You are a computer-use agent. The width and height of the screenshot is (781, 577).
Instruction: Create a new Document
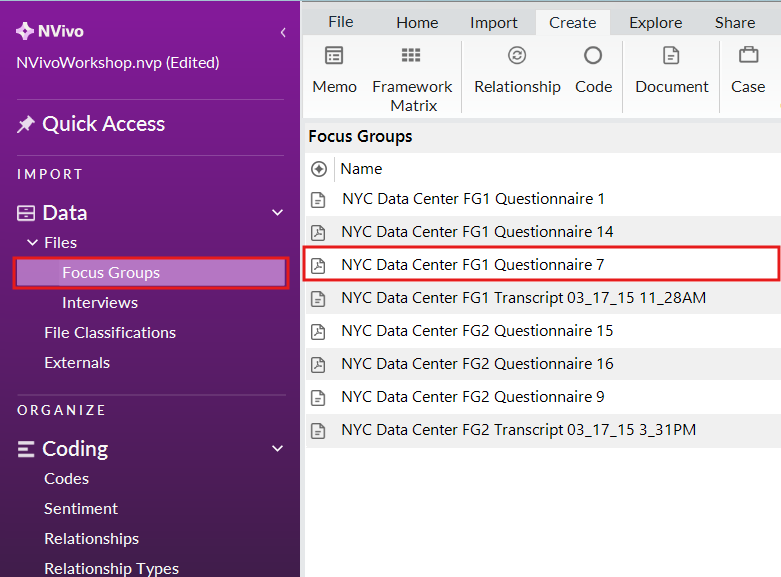[671, 70]
